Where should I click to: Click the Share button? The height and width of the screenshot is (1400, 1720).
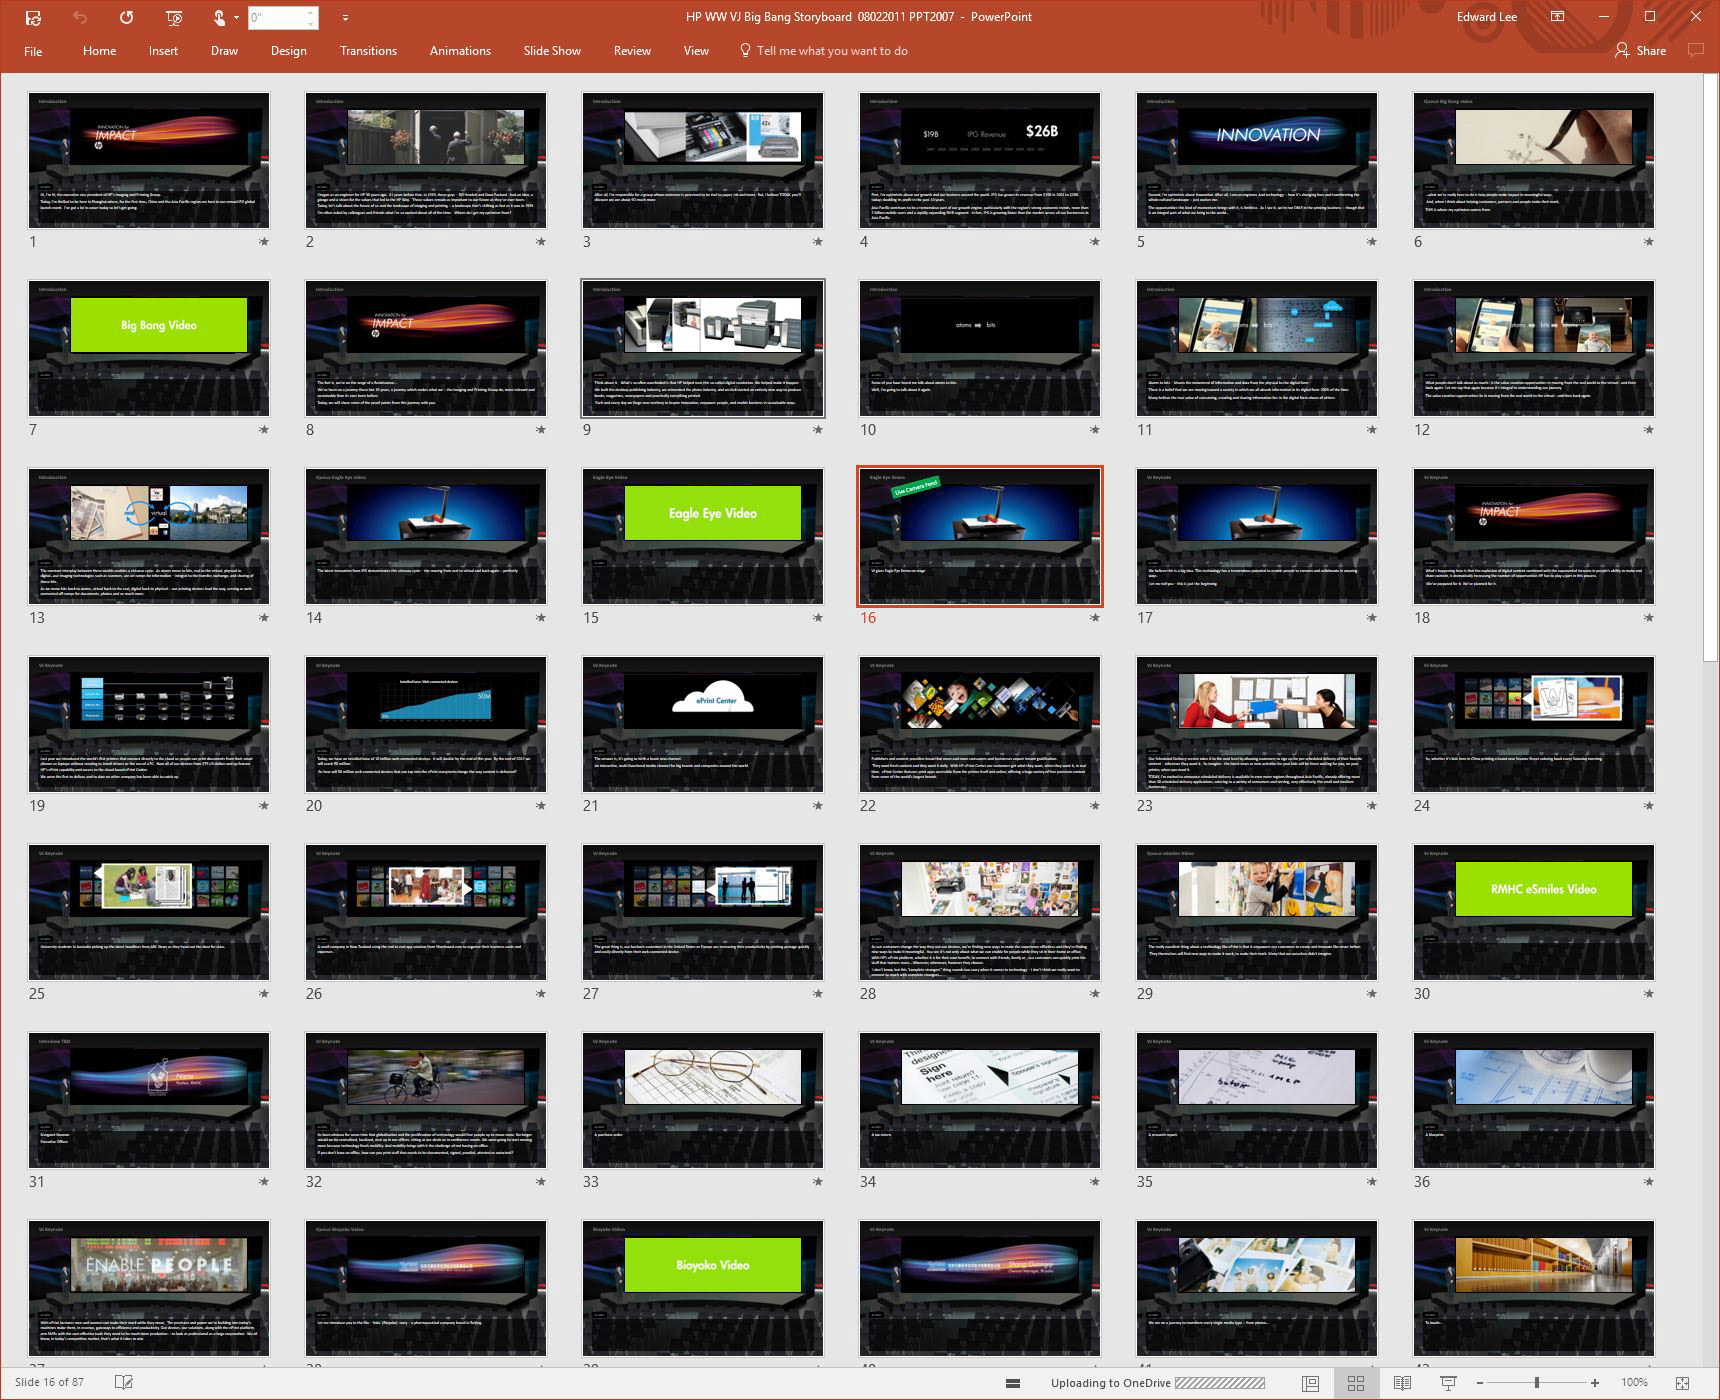[x=1640, y=51]
